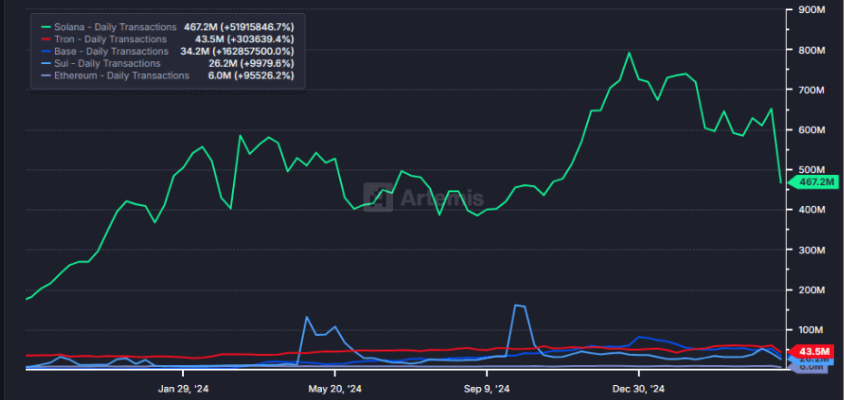Click Solana's +51915846.7% change value
Screen dimensions: 844x400
point(260,26)
